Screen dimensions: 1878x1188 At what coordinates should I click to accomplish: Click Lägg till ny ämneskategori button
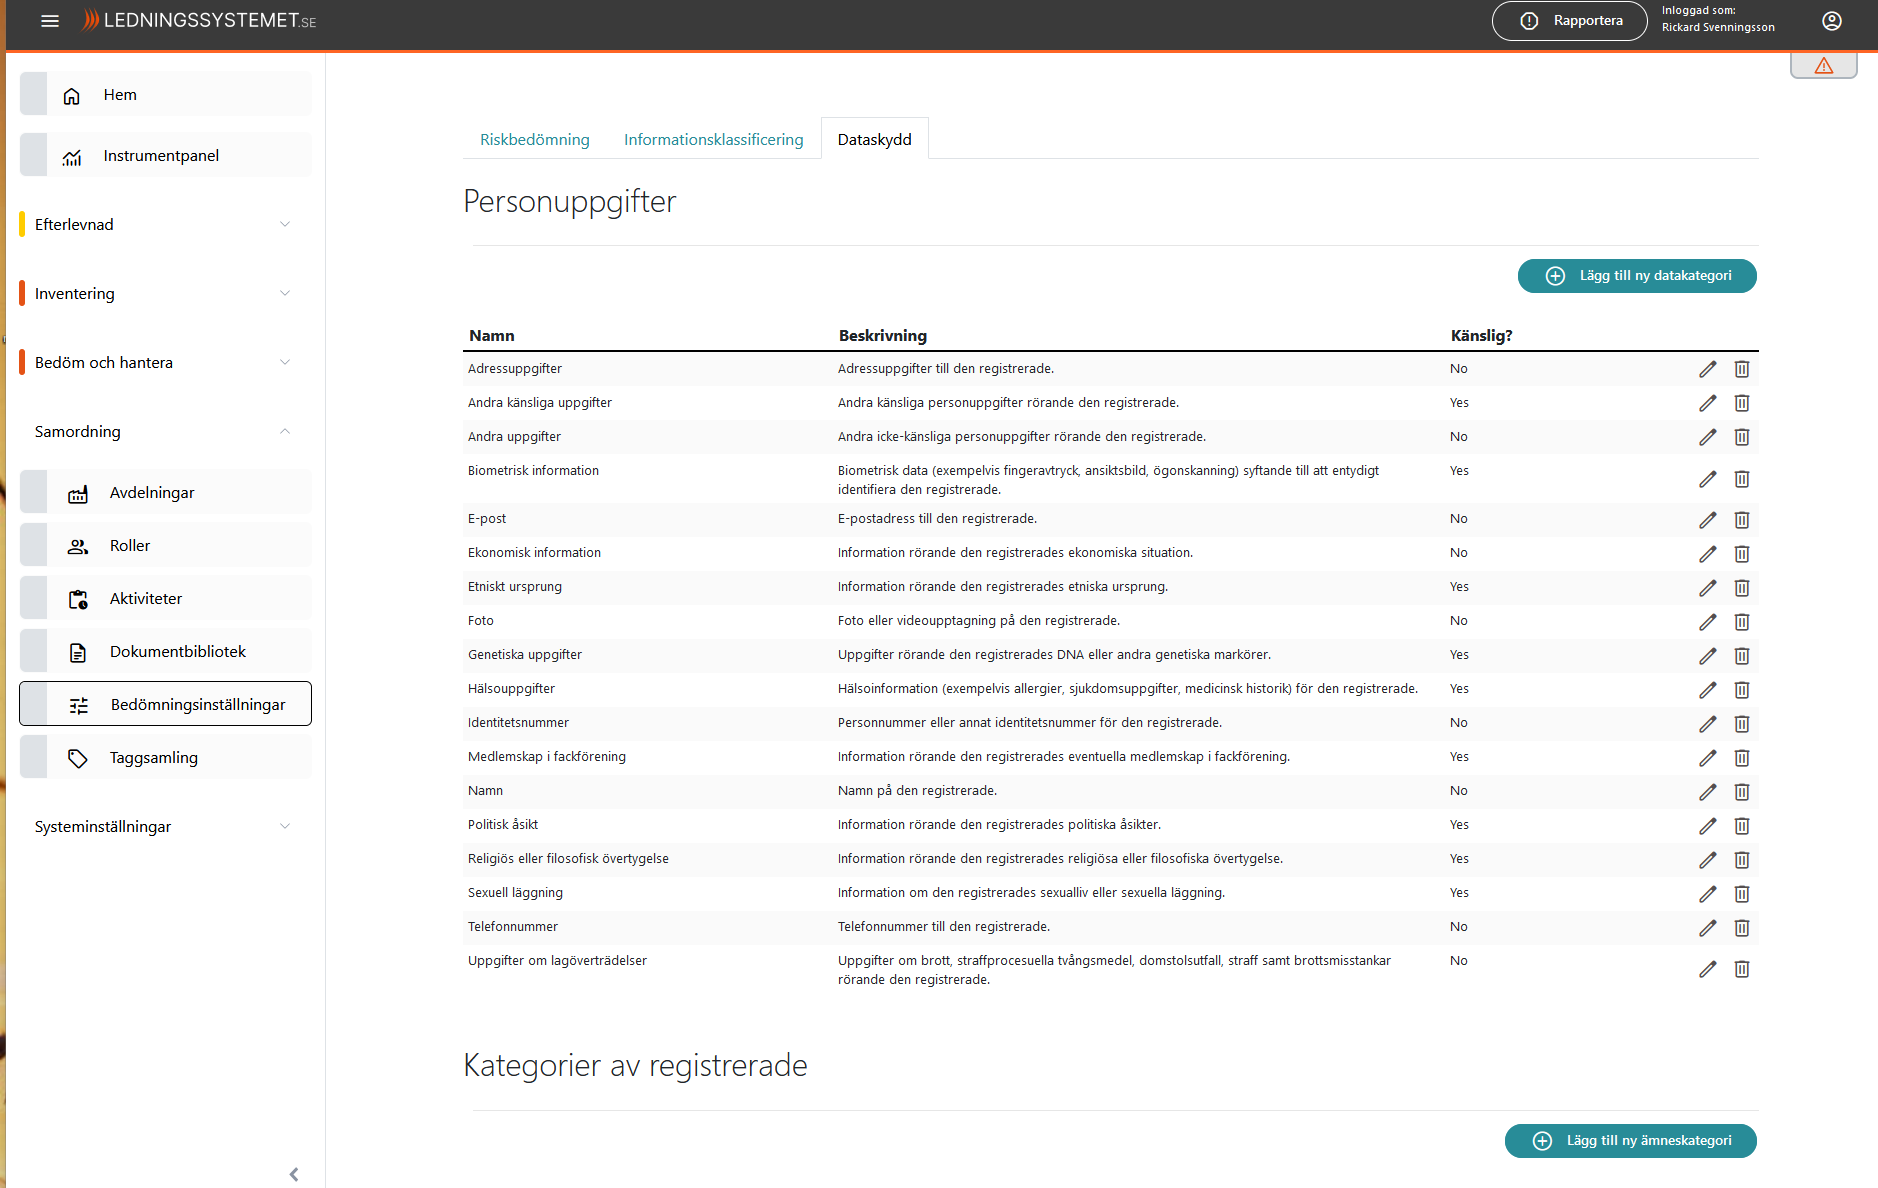tap(1630, 1141)
